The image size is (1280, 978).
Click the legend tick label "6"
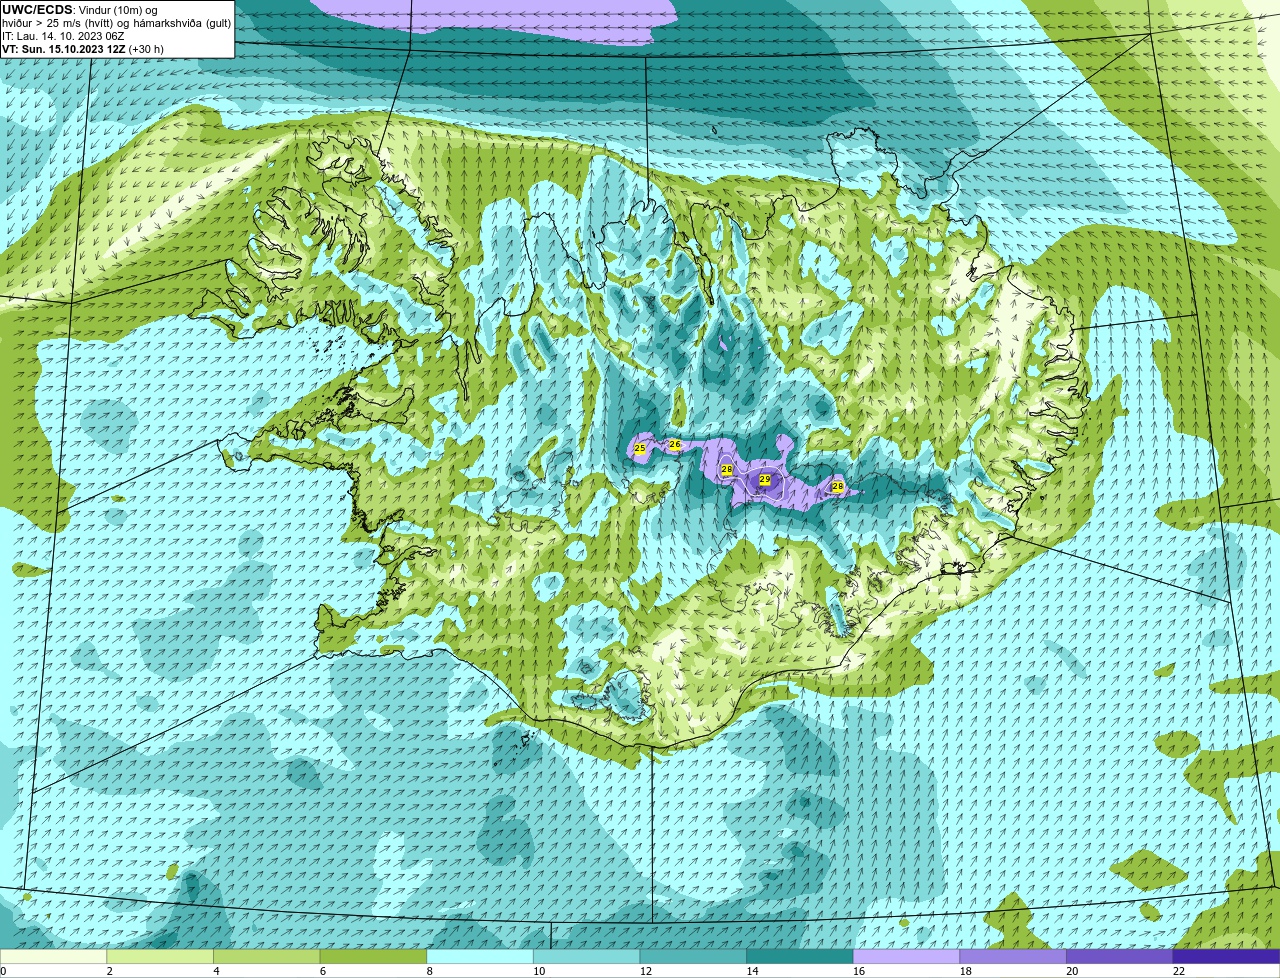(x=323, y=971)
